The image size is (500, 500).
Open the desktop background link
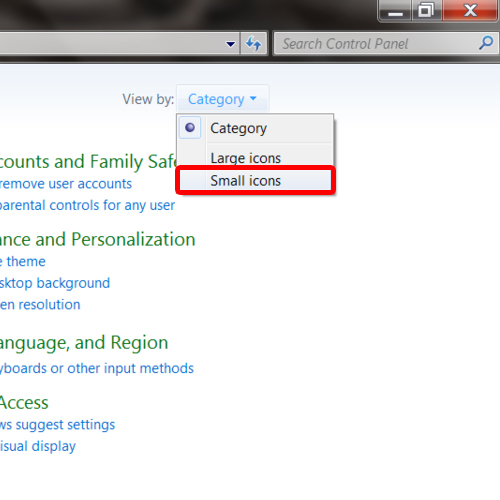pyautogui.click(x=55, y=283)
